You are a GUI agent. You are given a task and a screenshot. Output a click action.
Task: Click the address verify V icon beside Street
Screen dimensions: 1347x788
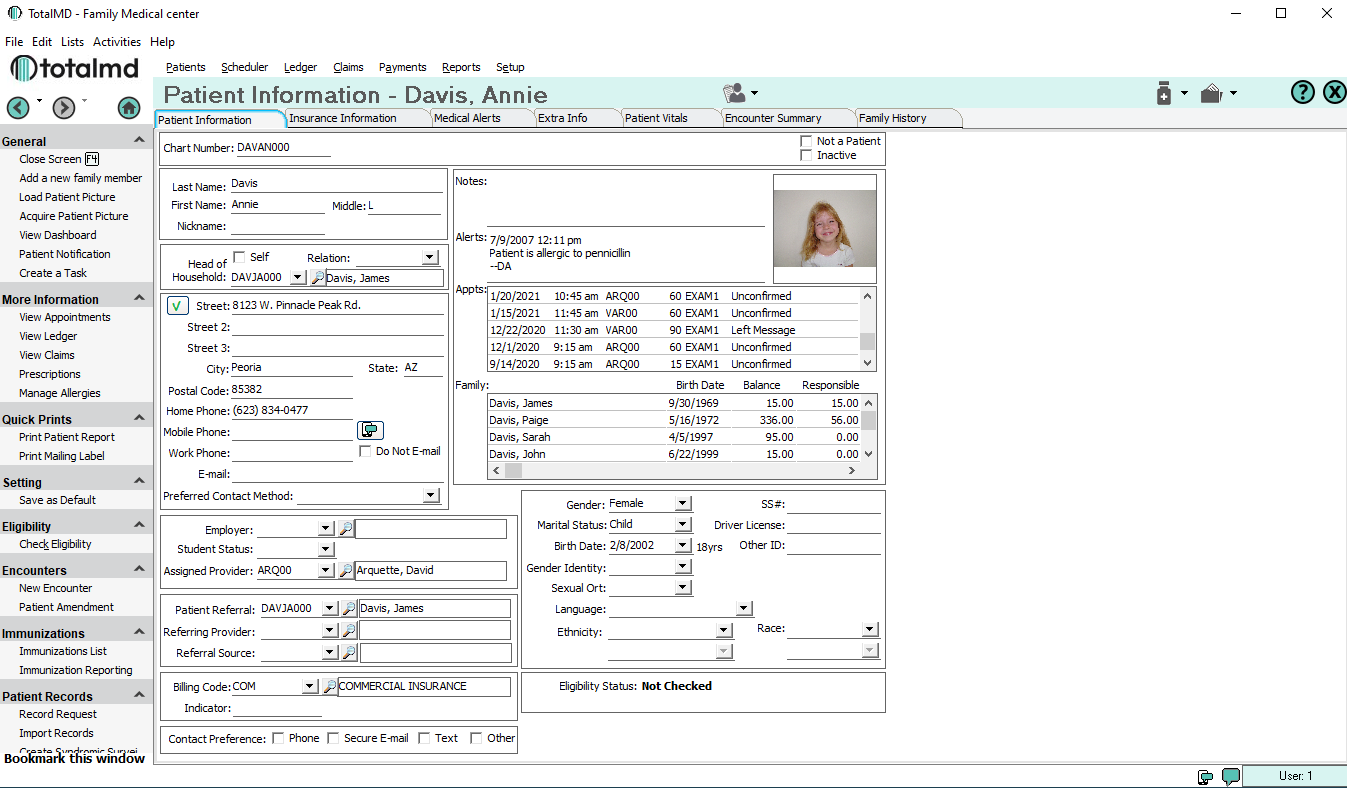tap(176, 305)
